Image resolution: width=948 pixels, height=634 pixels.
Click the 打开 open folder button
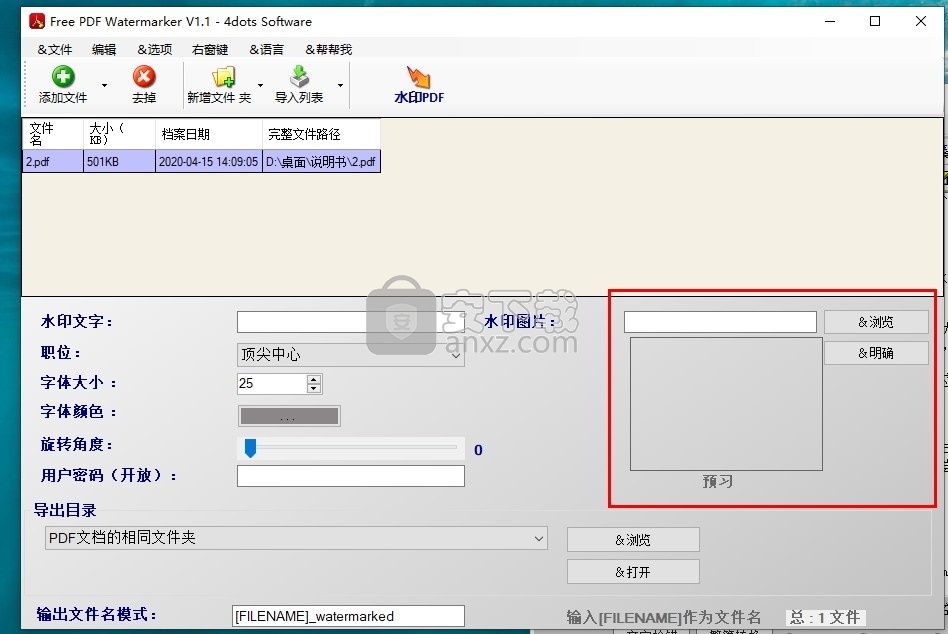tap(633, 572)
